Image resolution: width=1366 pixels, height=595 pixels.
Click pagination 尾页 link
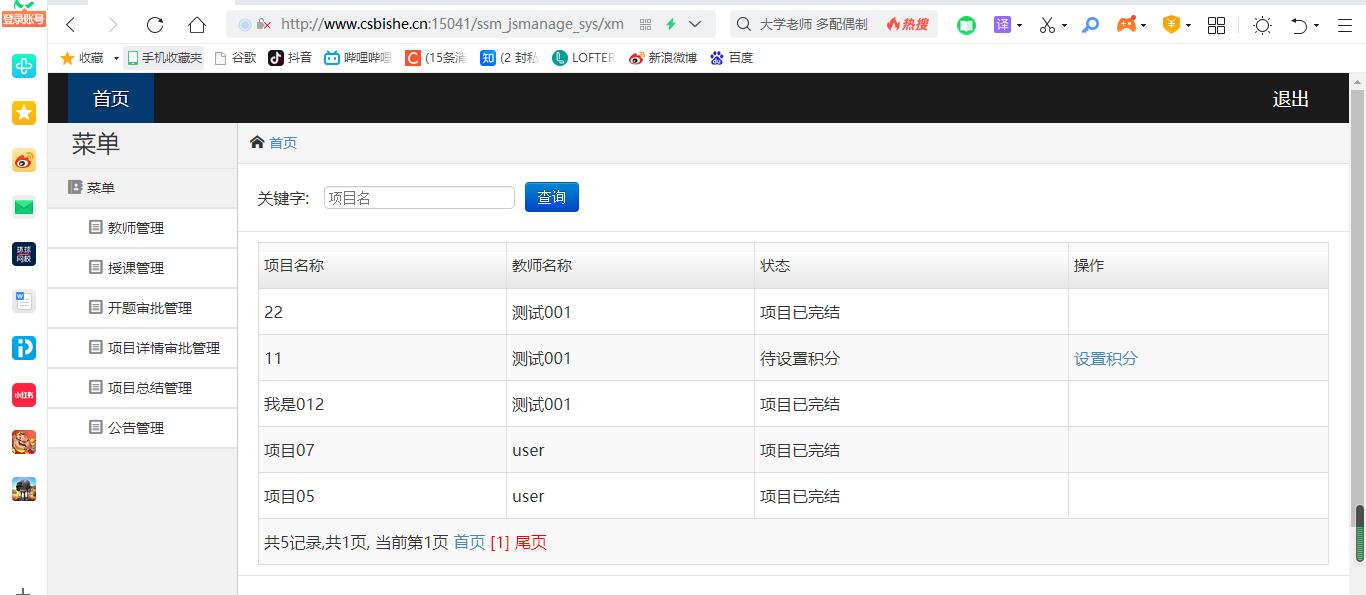pos(531,542)
